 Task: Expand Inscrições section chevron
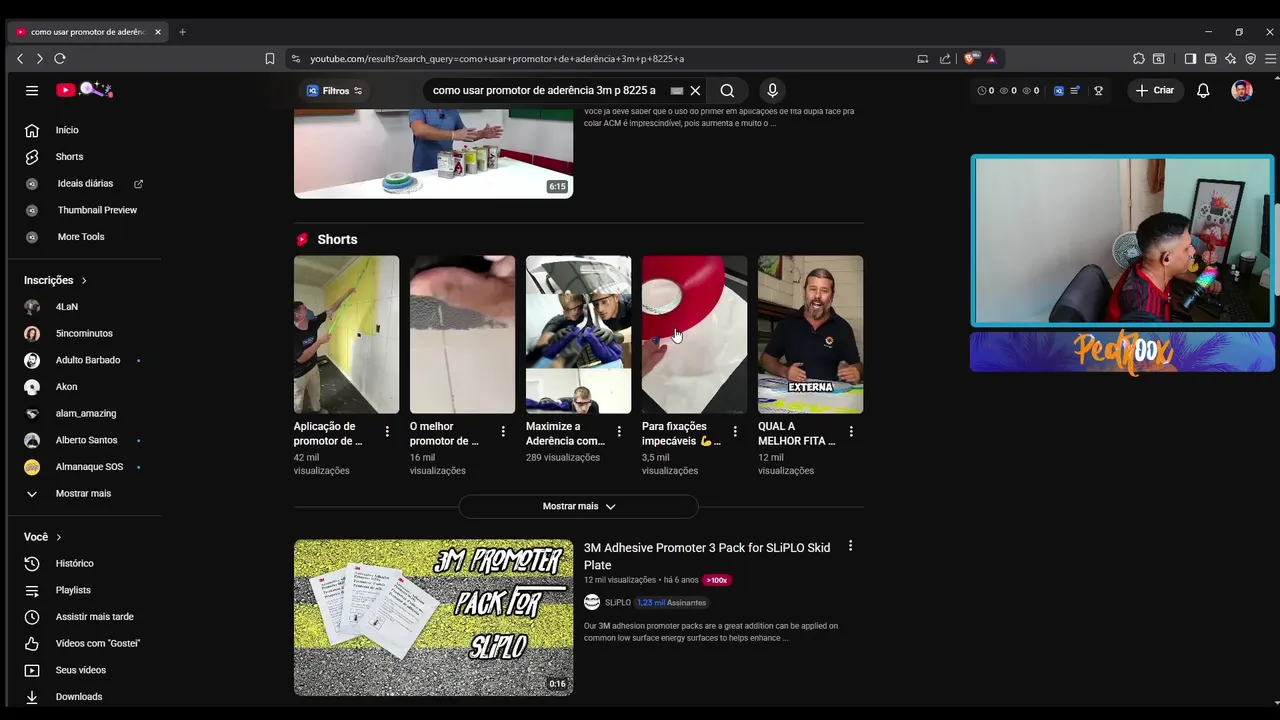point(84,281)
